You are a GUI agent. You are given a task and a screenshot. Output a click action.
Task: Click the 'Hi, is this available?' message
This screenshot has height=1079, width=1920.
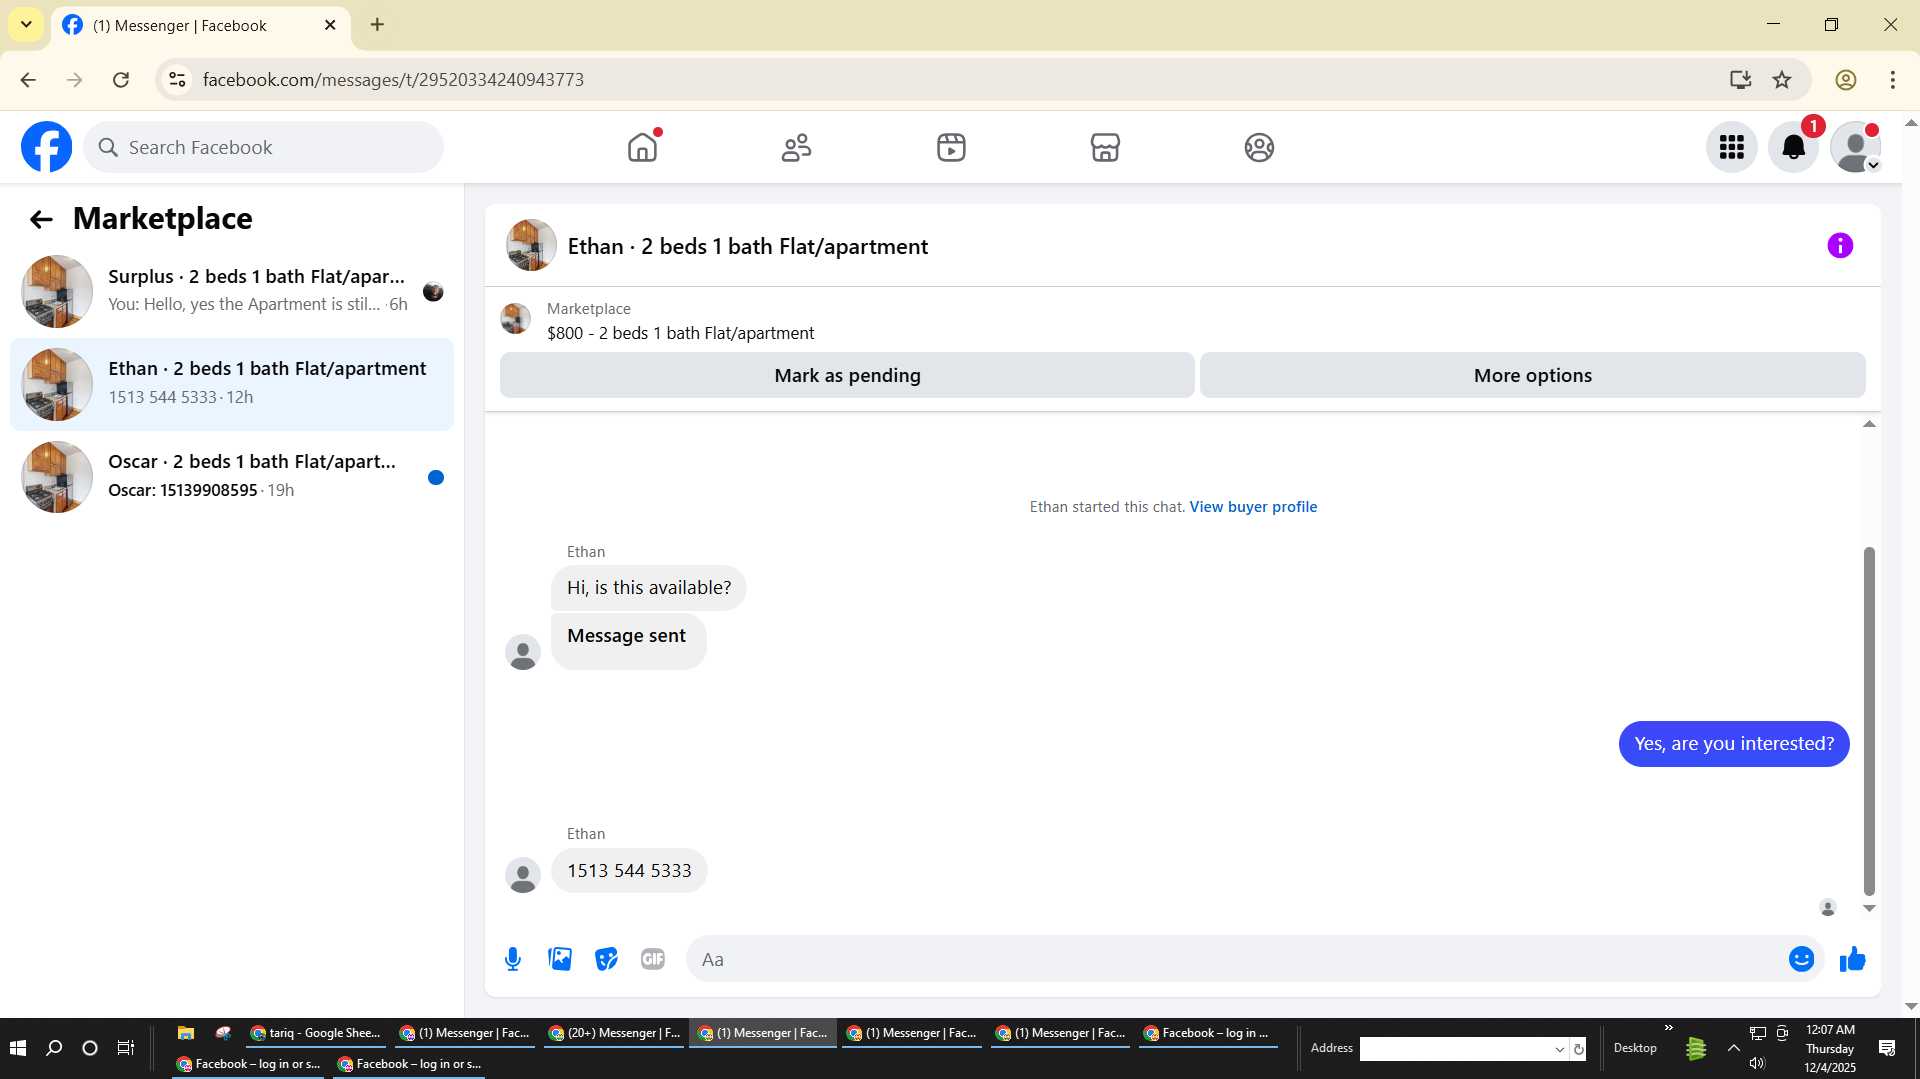[648, 587]
